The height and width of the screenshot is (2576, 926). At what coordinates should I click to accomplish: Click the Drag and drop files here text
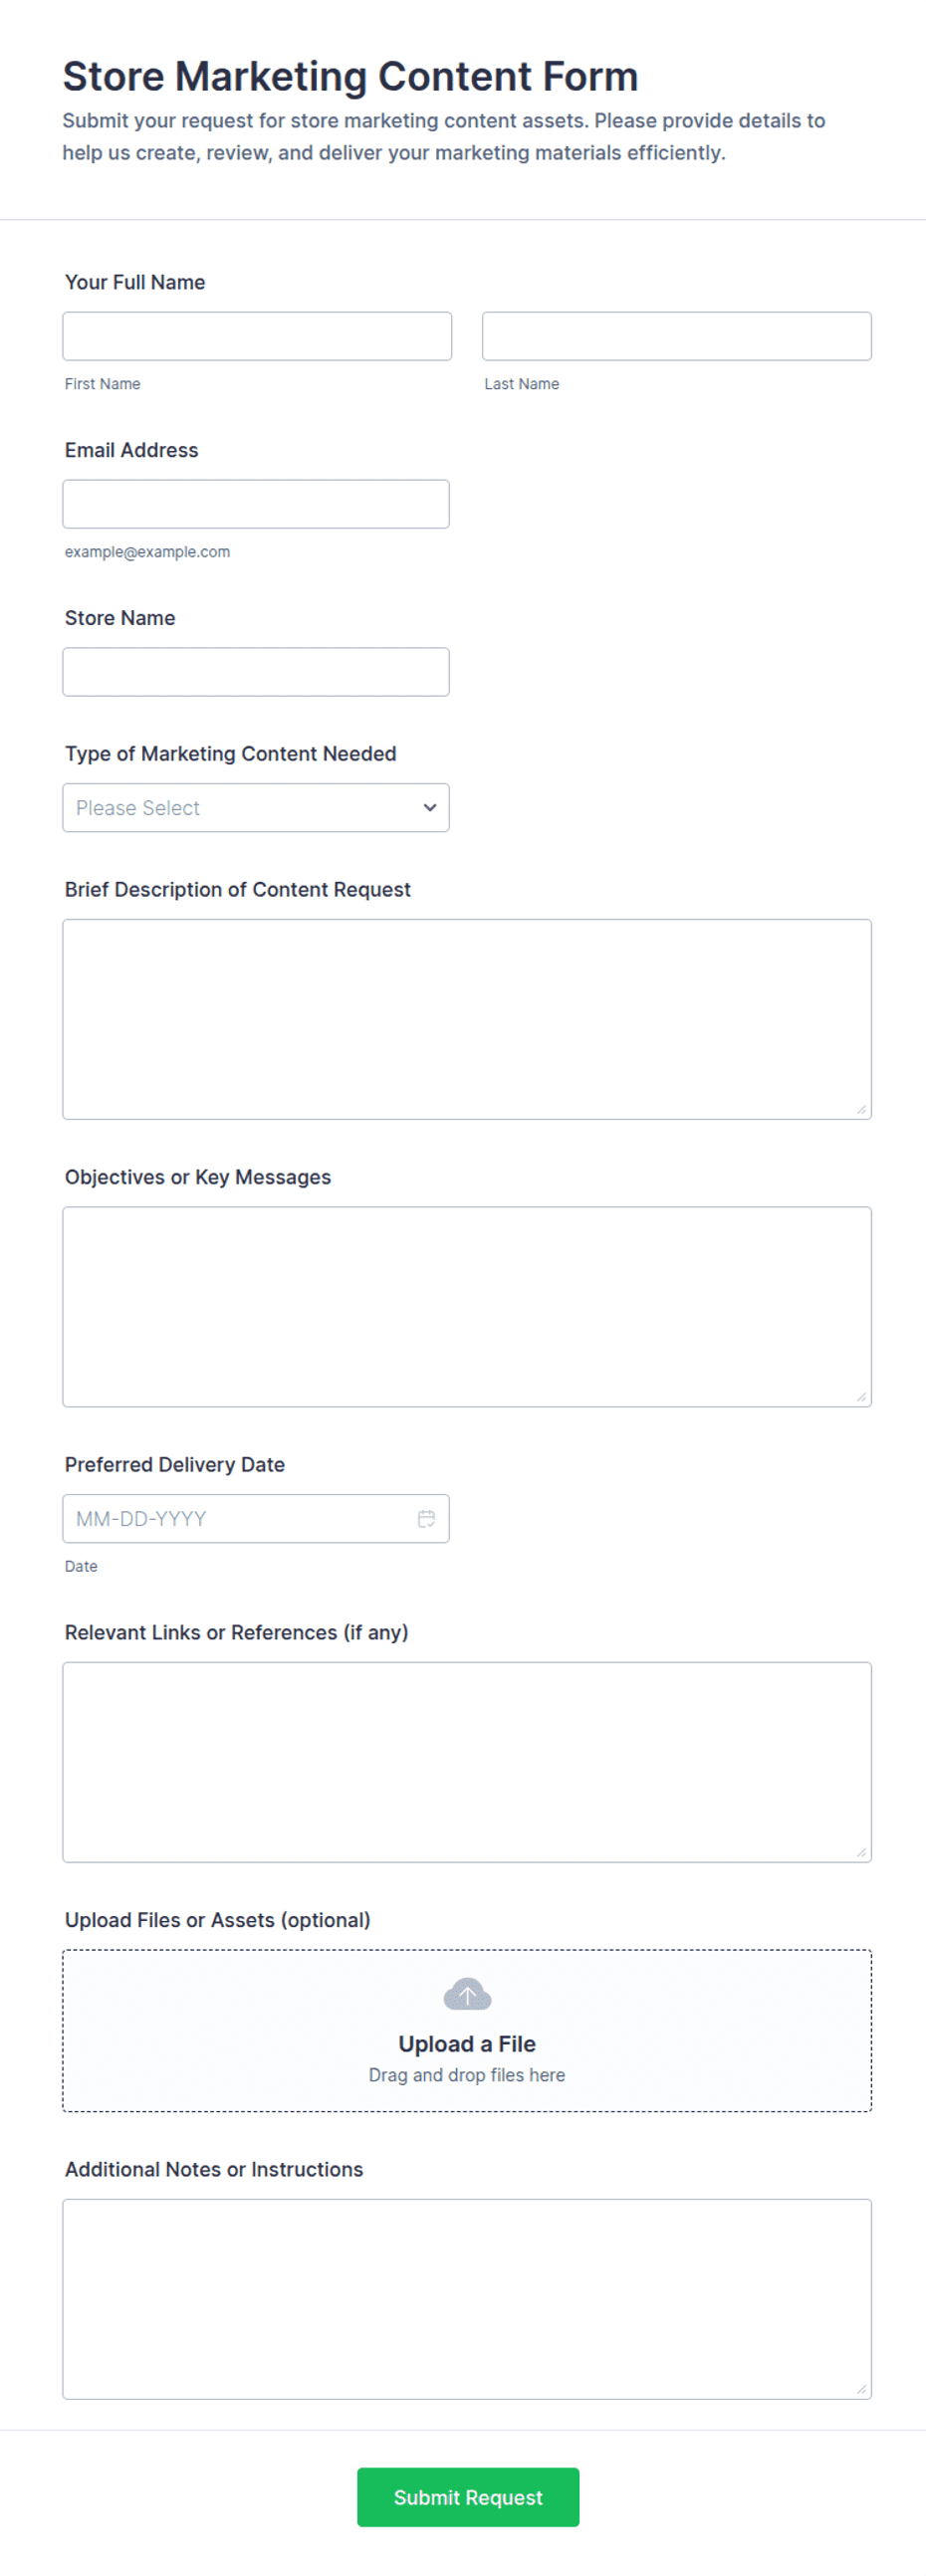467,2075
